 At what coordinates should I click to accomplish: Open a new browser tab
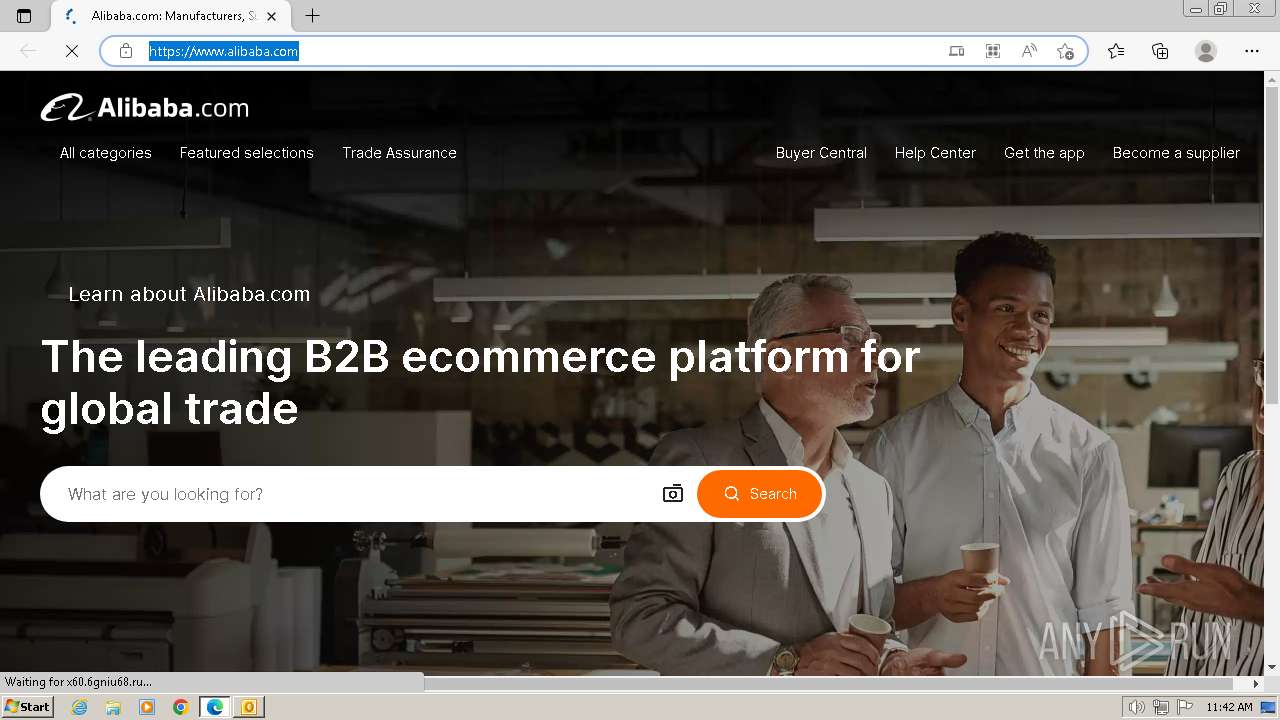312,16
